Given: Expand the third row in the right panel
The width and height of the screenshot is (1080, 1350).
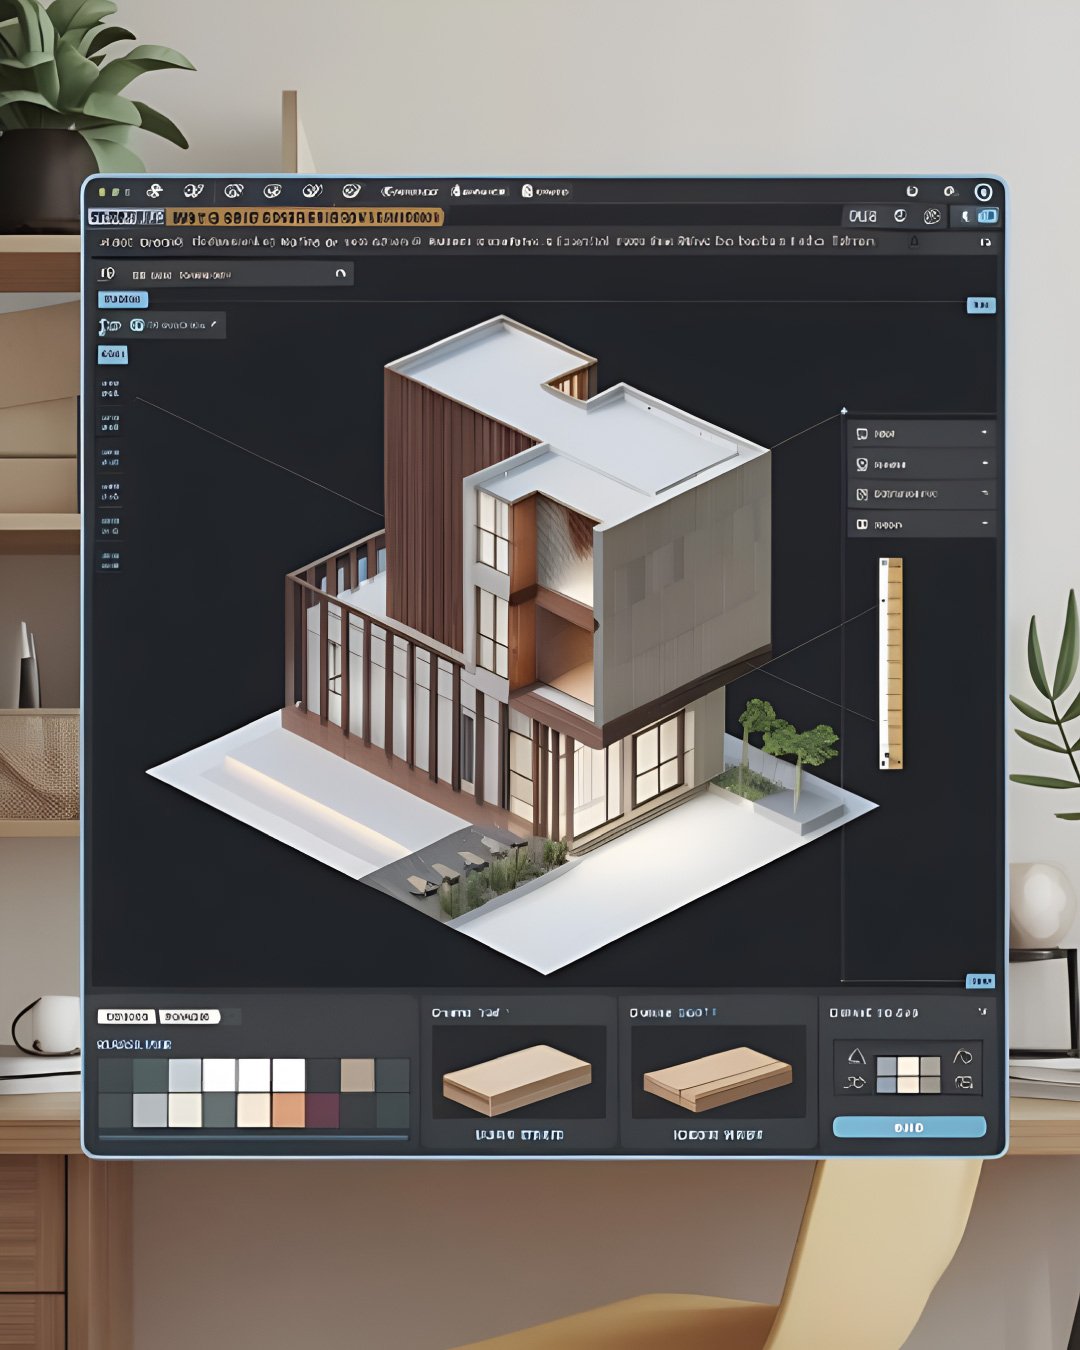Looking at the screenshot, I should point(984,493).
